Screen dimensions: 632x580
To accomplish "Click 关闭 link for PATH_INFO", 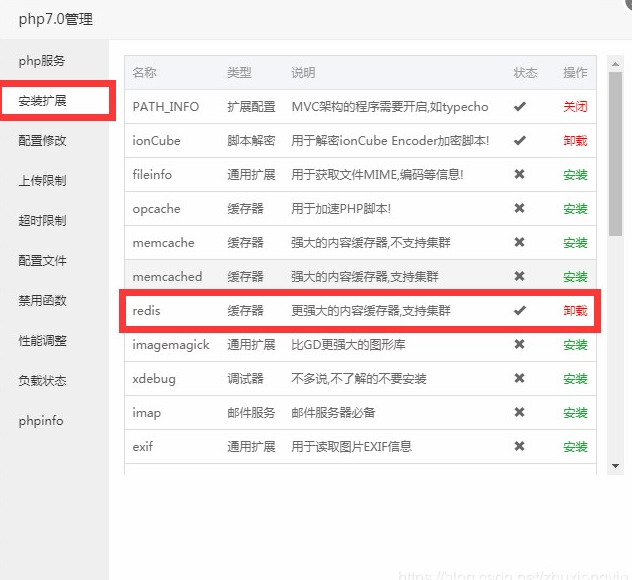I will pos(575,107).
